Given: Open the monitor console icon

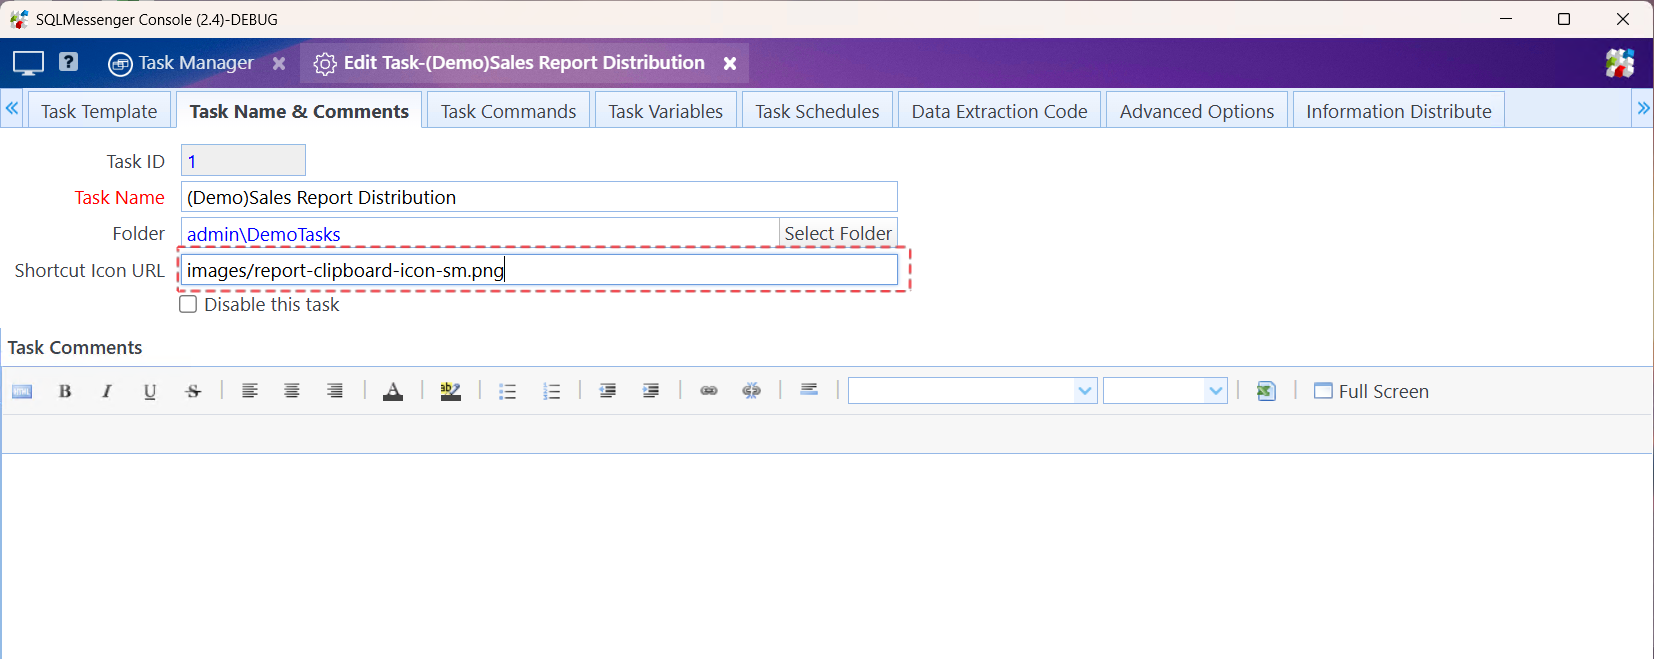Looking at the screenshot, I should (28, 63).
